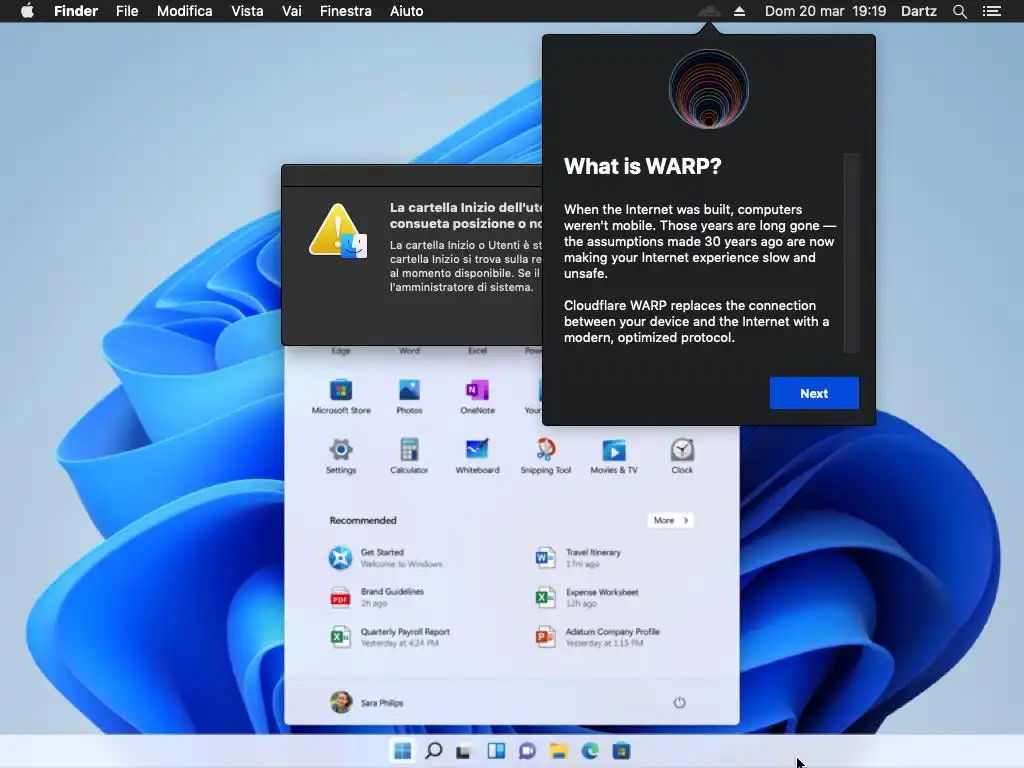This screenshot has width=1024, height=768.
Task: Open Quarterly Payroll Report spreadsheet
Action: click(x=389, y=637)
